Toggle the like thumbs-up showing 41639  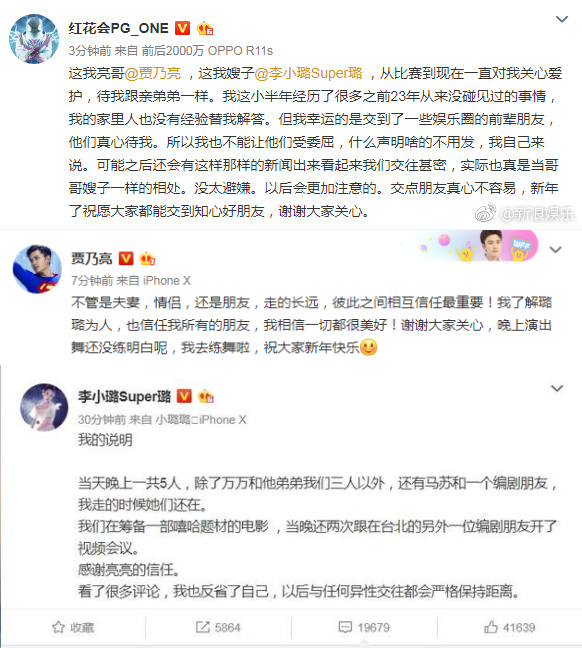[510, 627]
